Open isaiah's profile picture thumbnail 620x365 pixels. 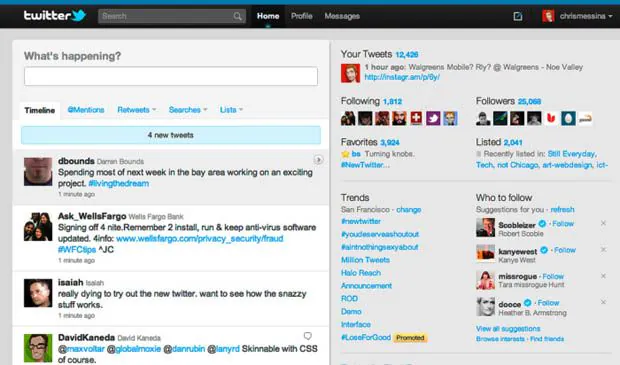point(38,293)
